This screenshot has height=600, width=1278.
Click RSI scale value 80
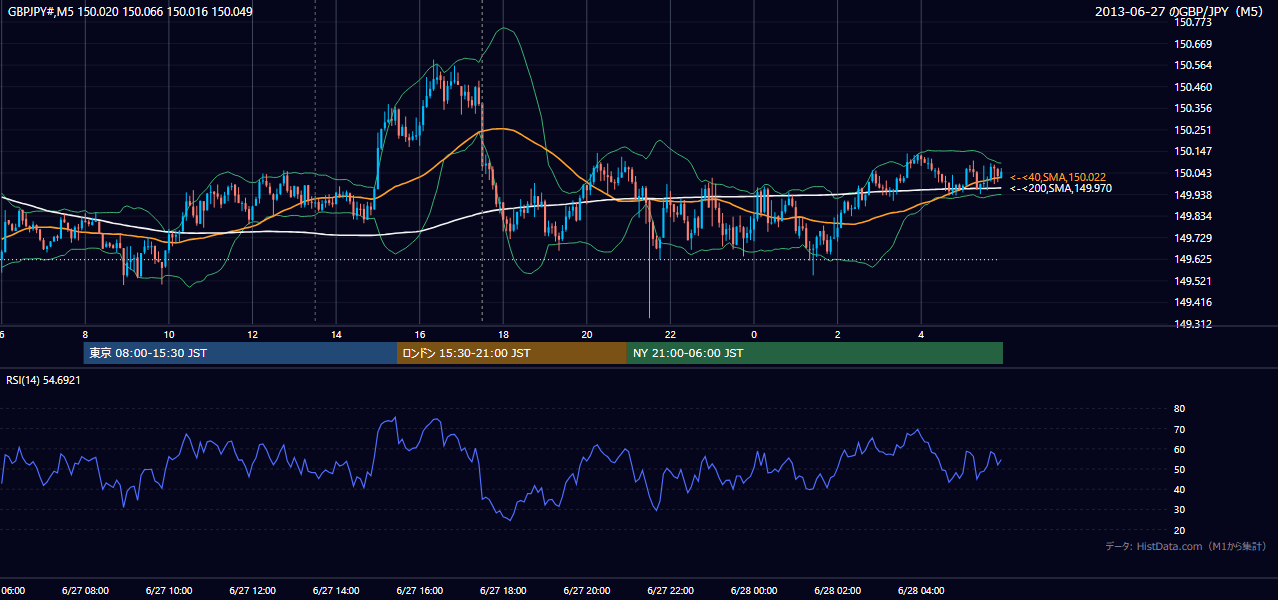point(1179,409)
